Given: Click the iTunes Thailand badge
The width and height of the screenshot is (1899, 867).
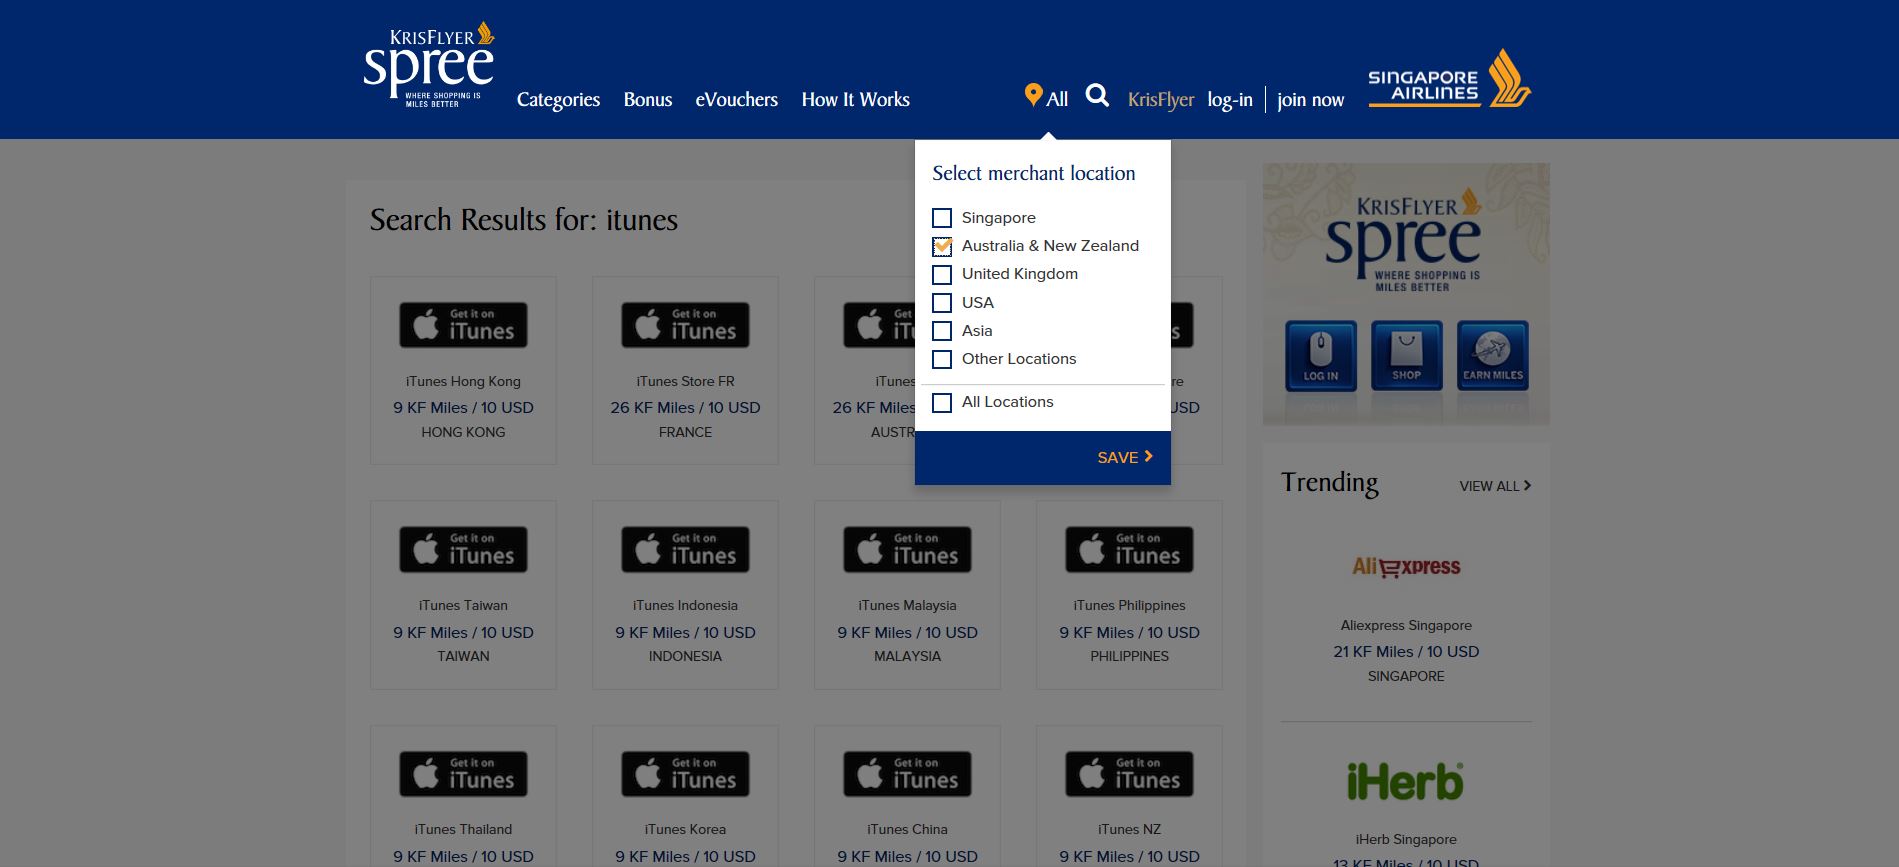Looking at the screenshot, I should pos(463,774).
